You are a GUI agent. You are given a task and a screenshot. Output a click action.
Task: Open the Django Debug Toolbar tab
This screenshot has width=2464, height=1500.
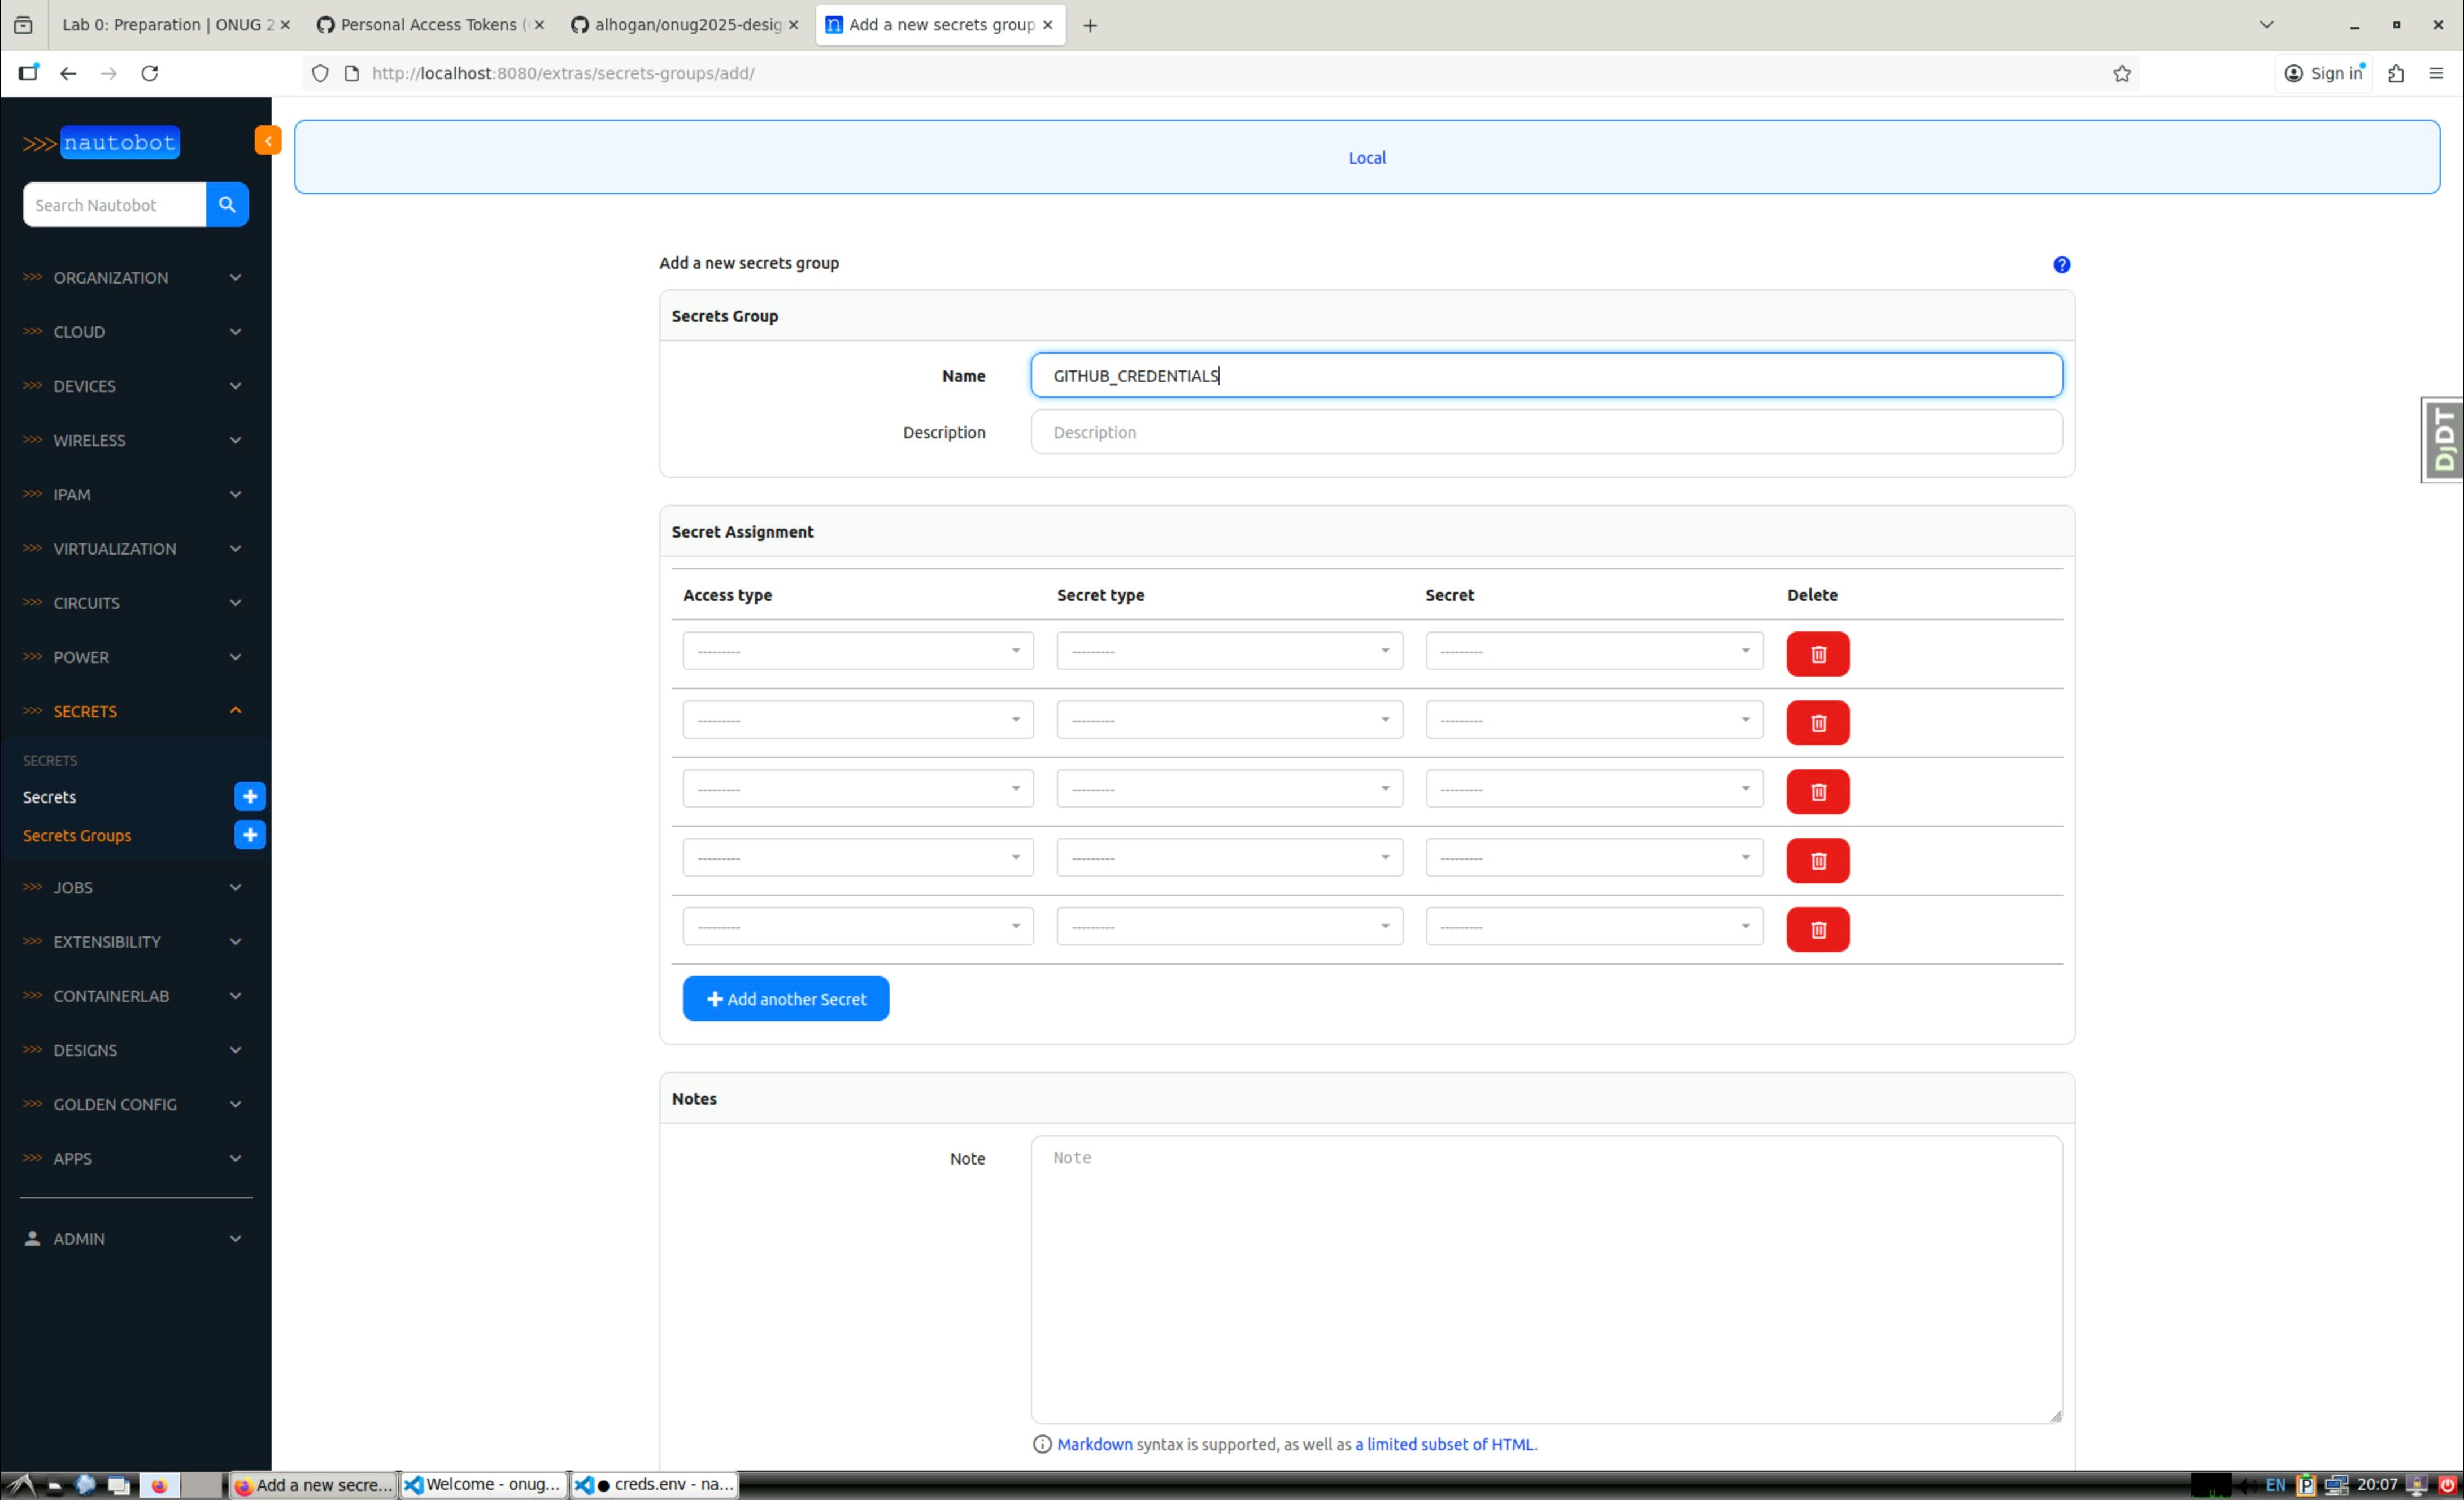2443,440
